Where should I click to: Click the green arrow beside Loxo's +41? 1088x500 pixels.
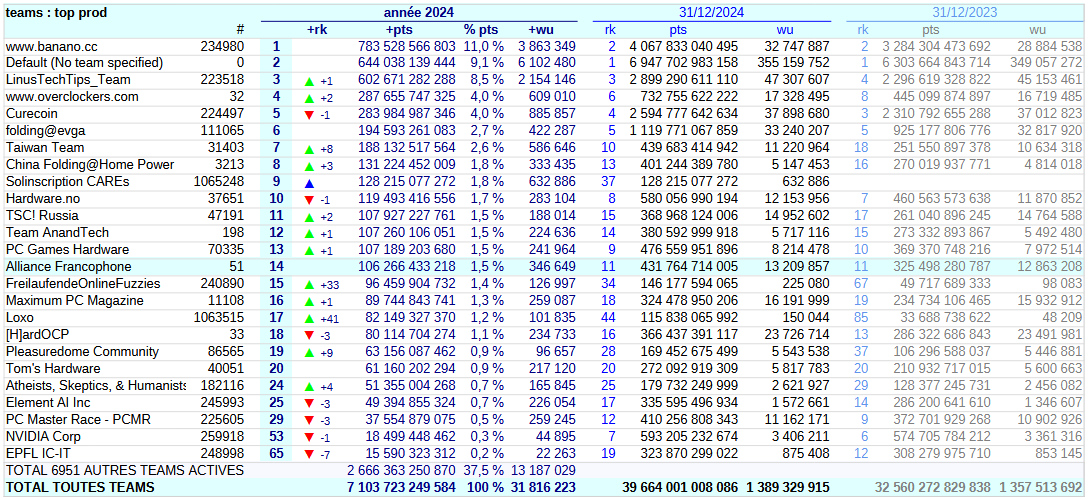pyautogui.click(x=309, y=318)
